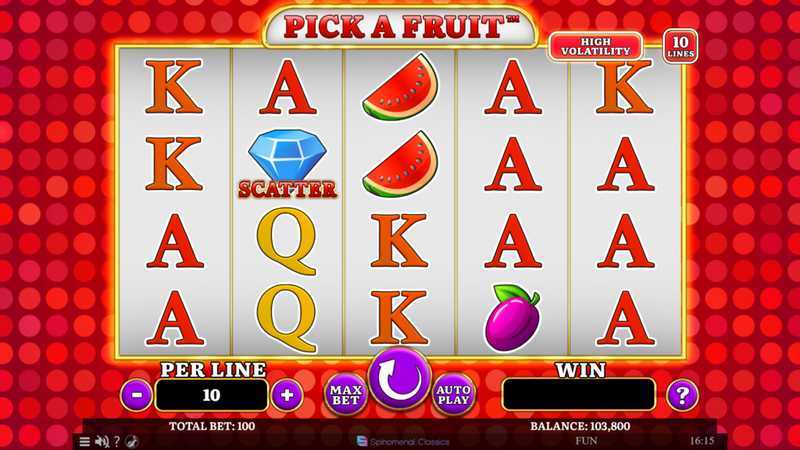Click the per line bet value field
Image resolution: width=800 pixels, height=450 pixels.
click(x=211, y=395)
